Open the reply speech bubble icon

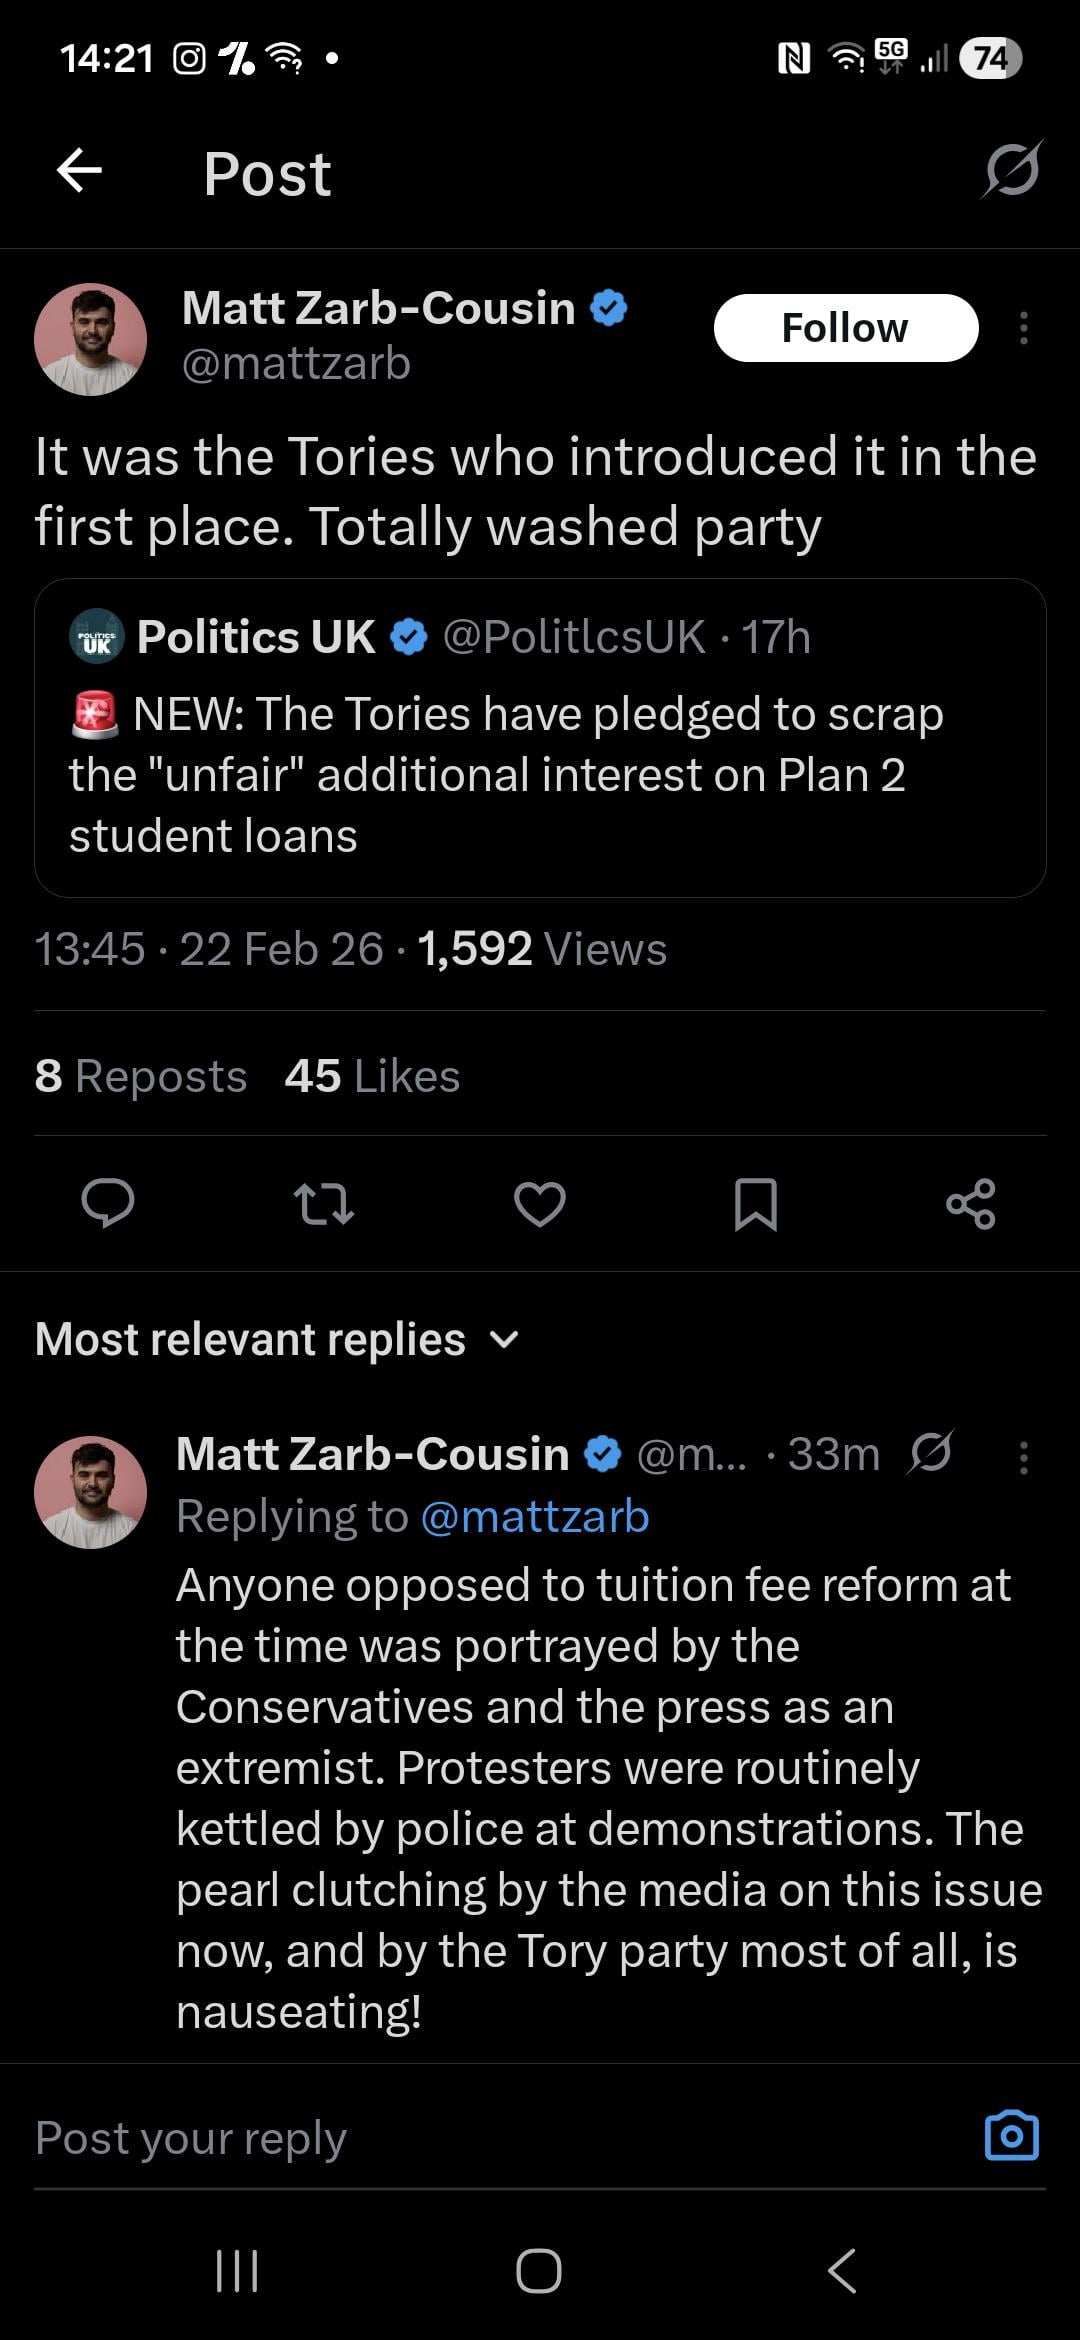108,1203
